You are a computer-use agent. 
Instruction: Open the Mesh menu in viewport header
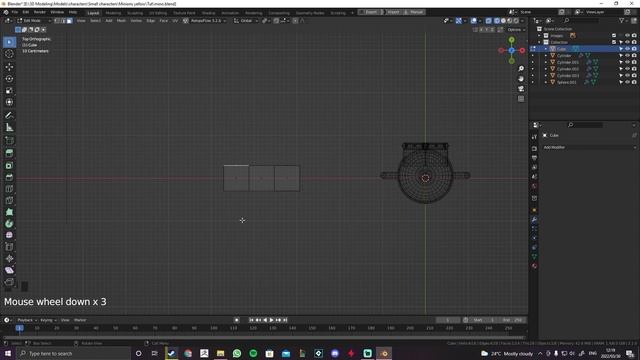point(121,20)
